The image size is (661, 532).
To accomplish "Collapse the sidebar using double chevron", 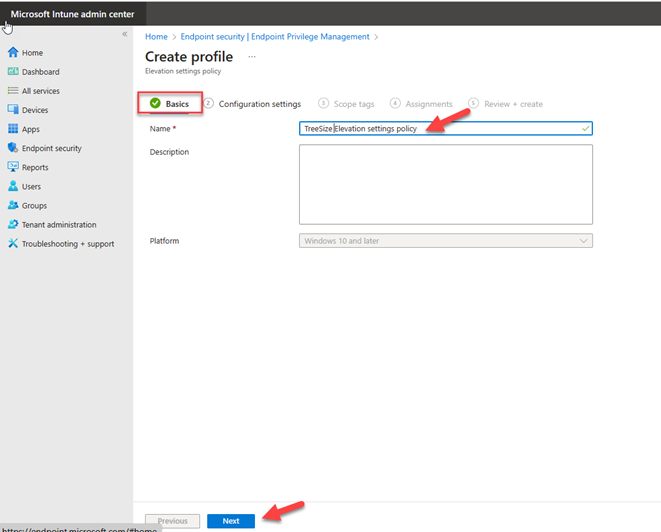I will tap(125, 34).
